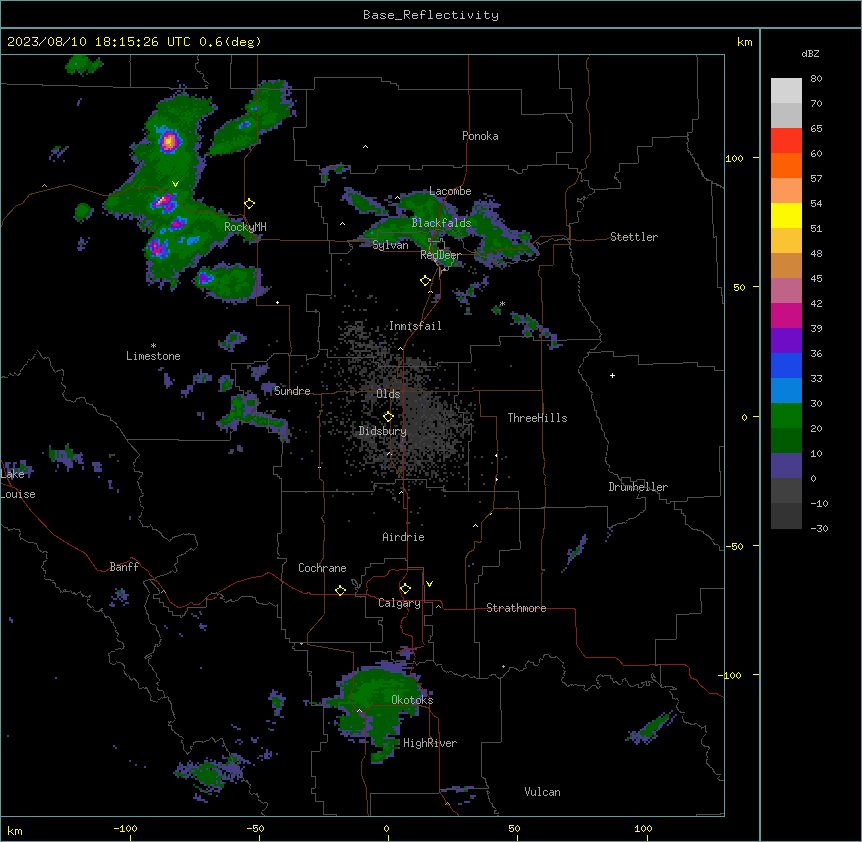Select the royal blue swatch in dBZ legend
The width and height of the screenshot is (862, 842).
point(786,365)
